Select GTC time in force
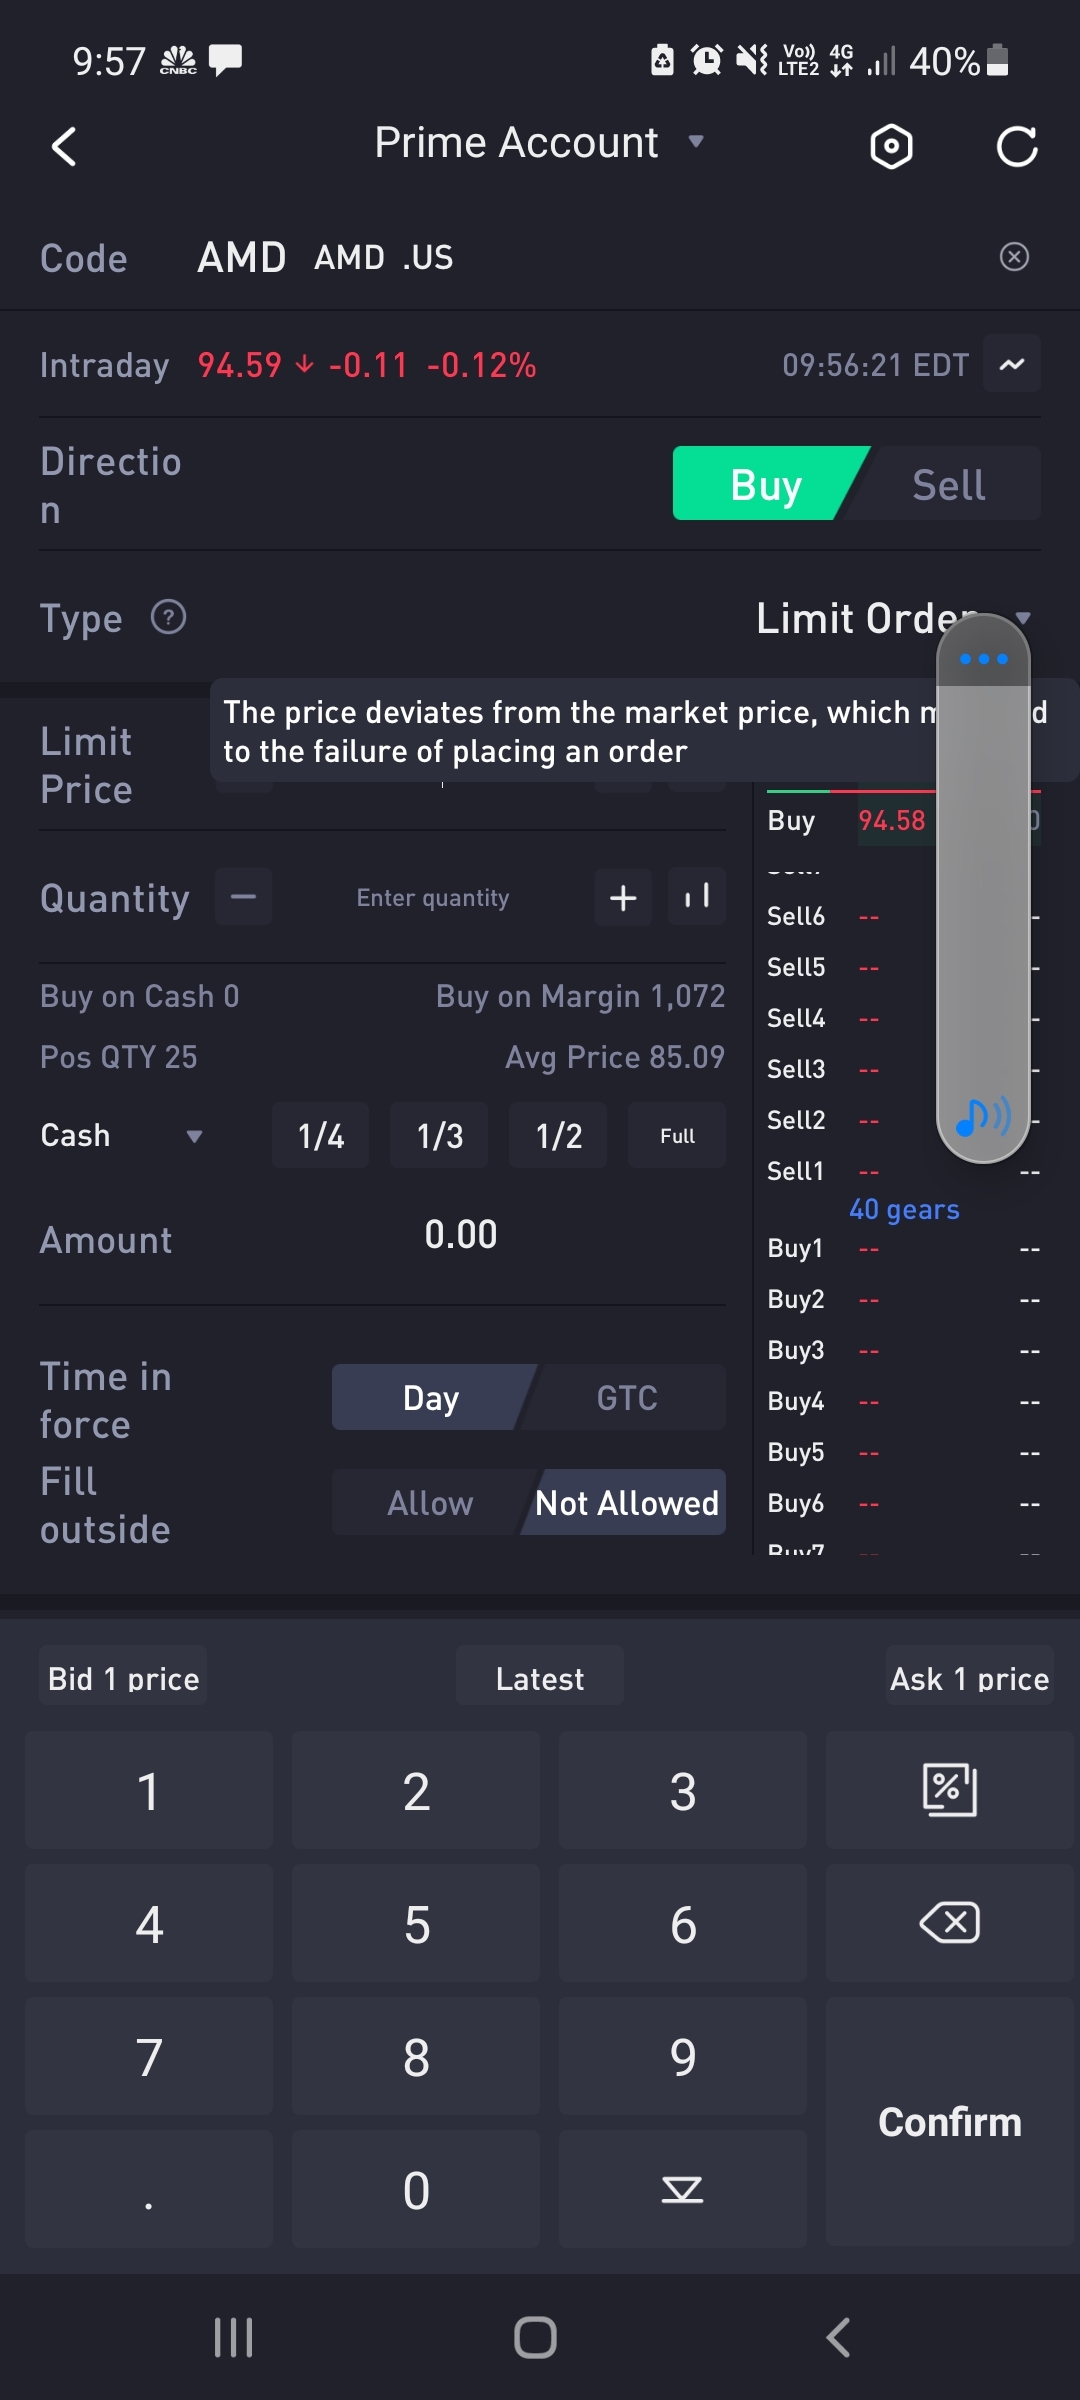 tap(627, 1397)
